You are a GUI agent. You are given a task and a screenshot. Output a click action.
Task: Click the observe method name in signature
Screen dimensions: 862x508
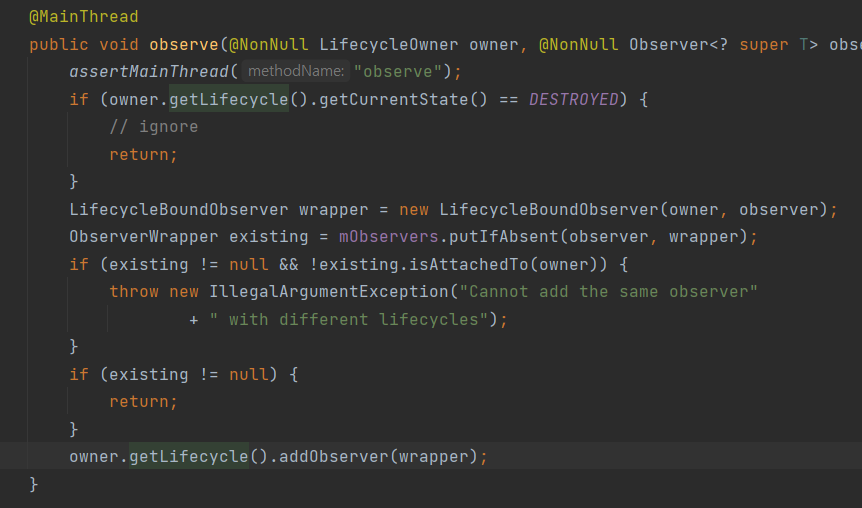click(x=184, y=45)
